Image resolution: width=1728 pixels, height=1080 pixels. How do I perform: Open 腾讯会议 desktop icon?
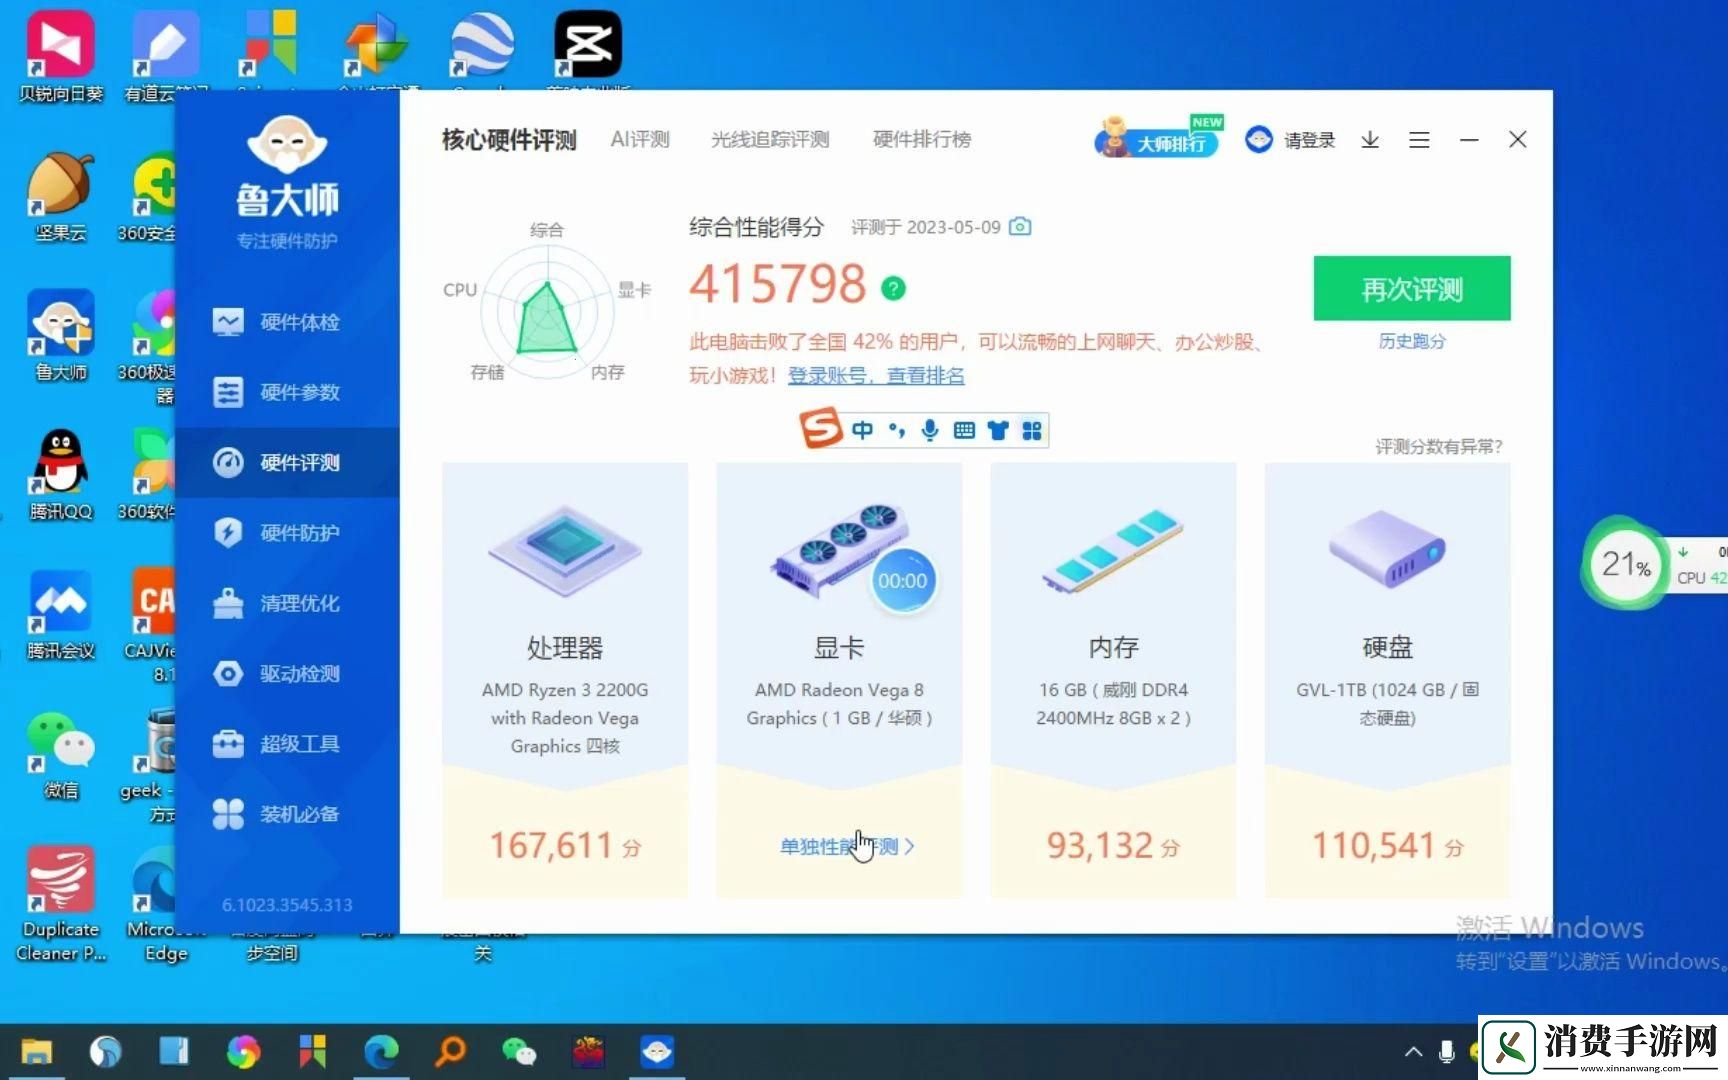(x=60, y=615)
